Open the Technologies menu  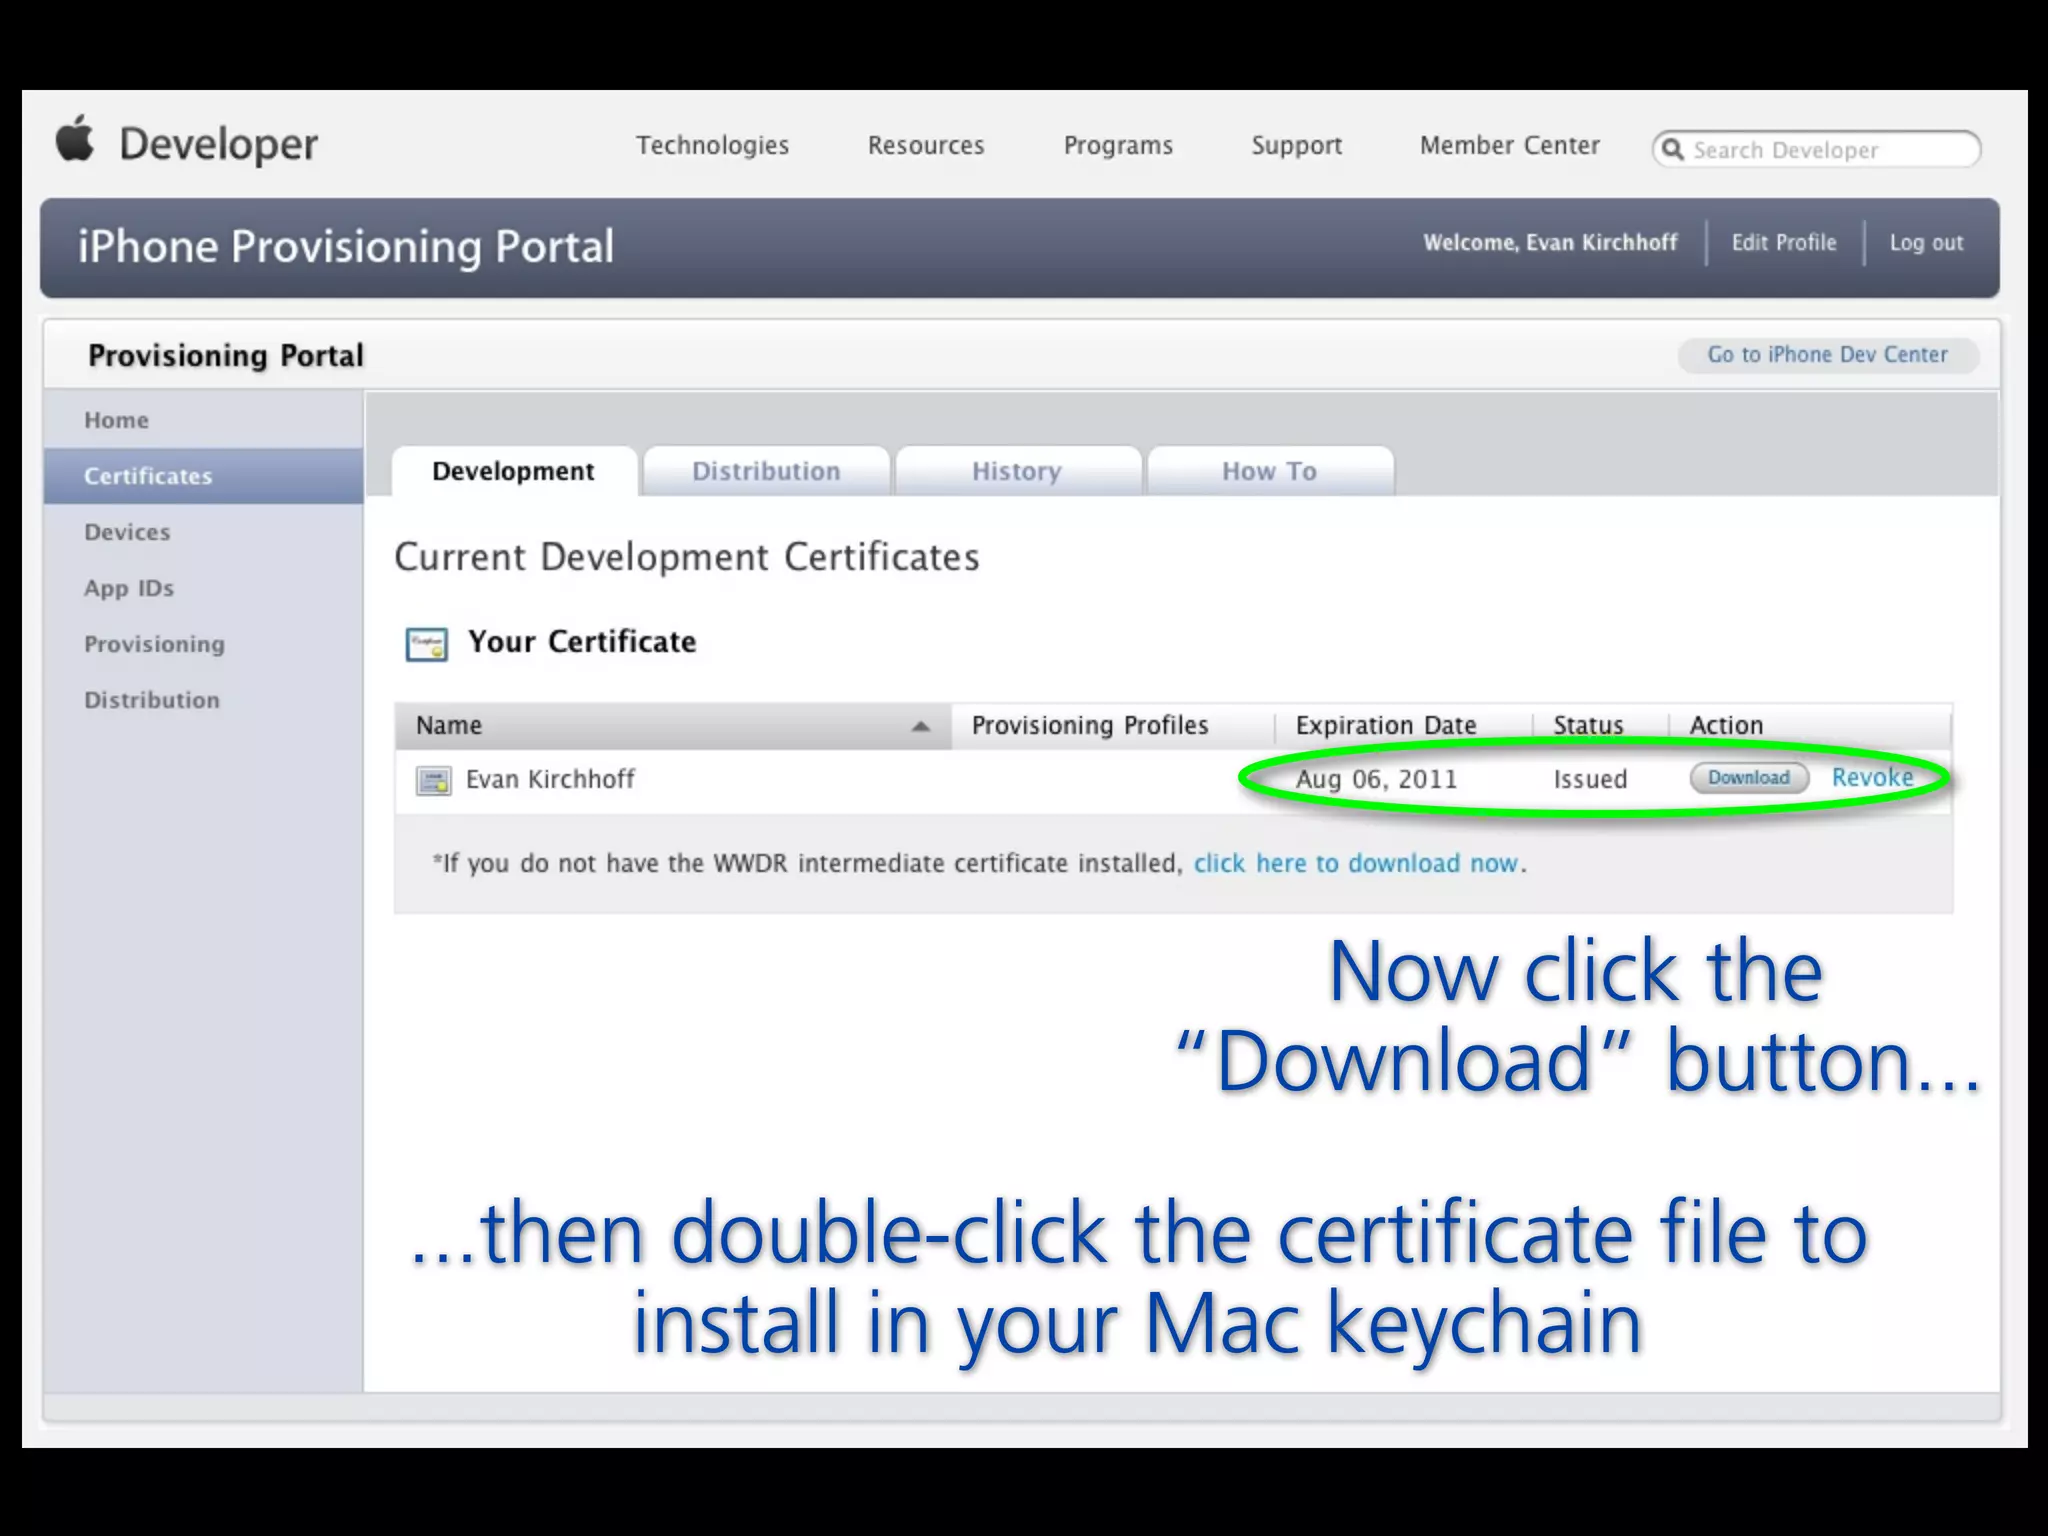712,146
